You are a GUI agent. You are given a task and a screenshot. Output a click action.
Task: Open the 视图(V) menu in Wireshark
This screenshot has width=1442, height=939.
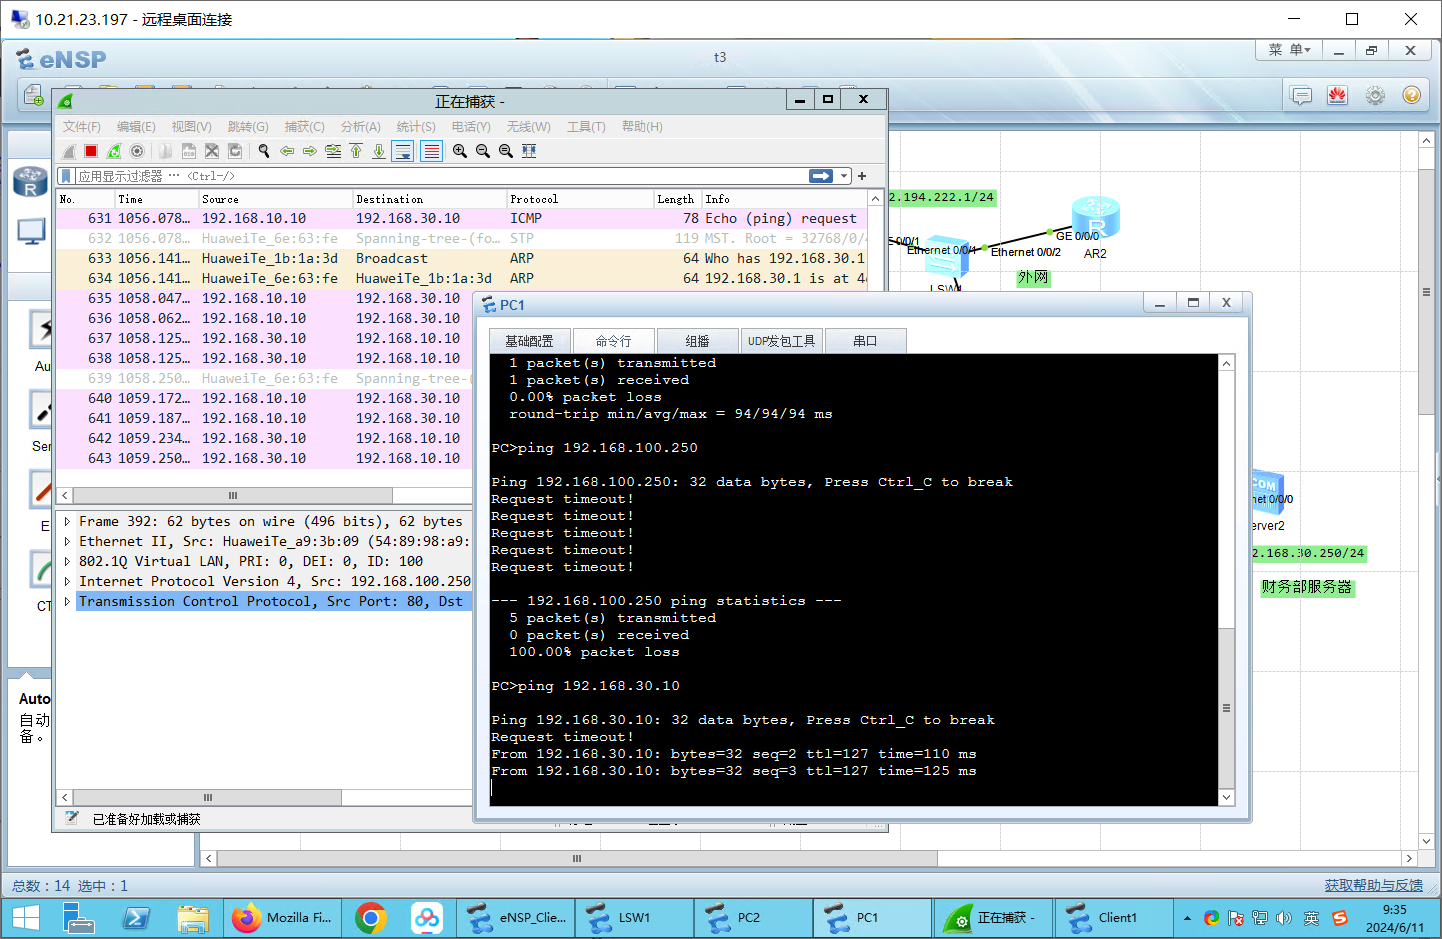tap(191, 127)
